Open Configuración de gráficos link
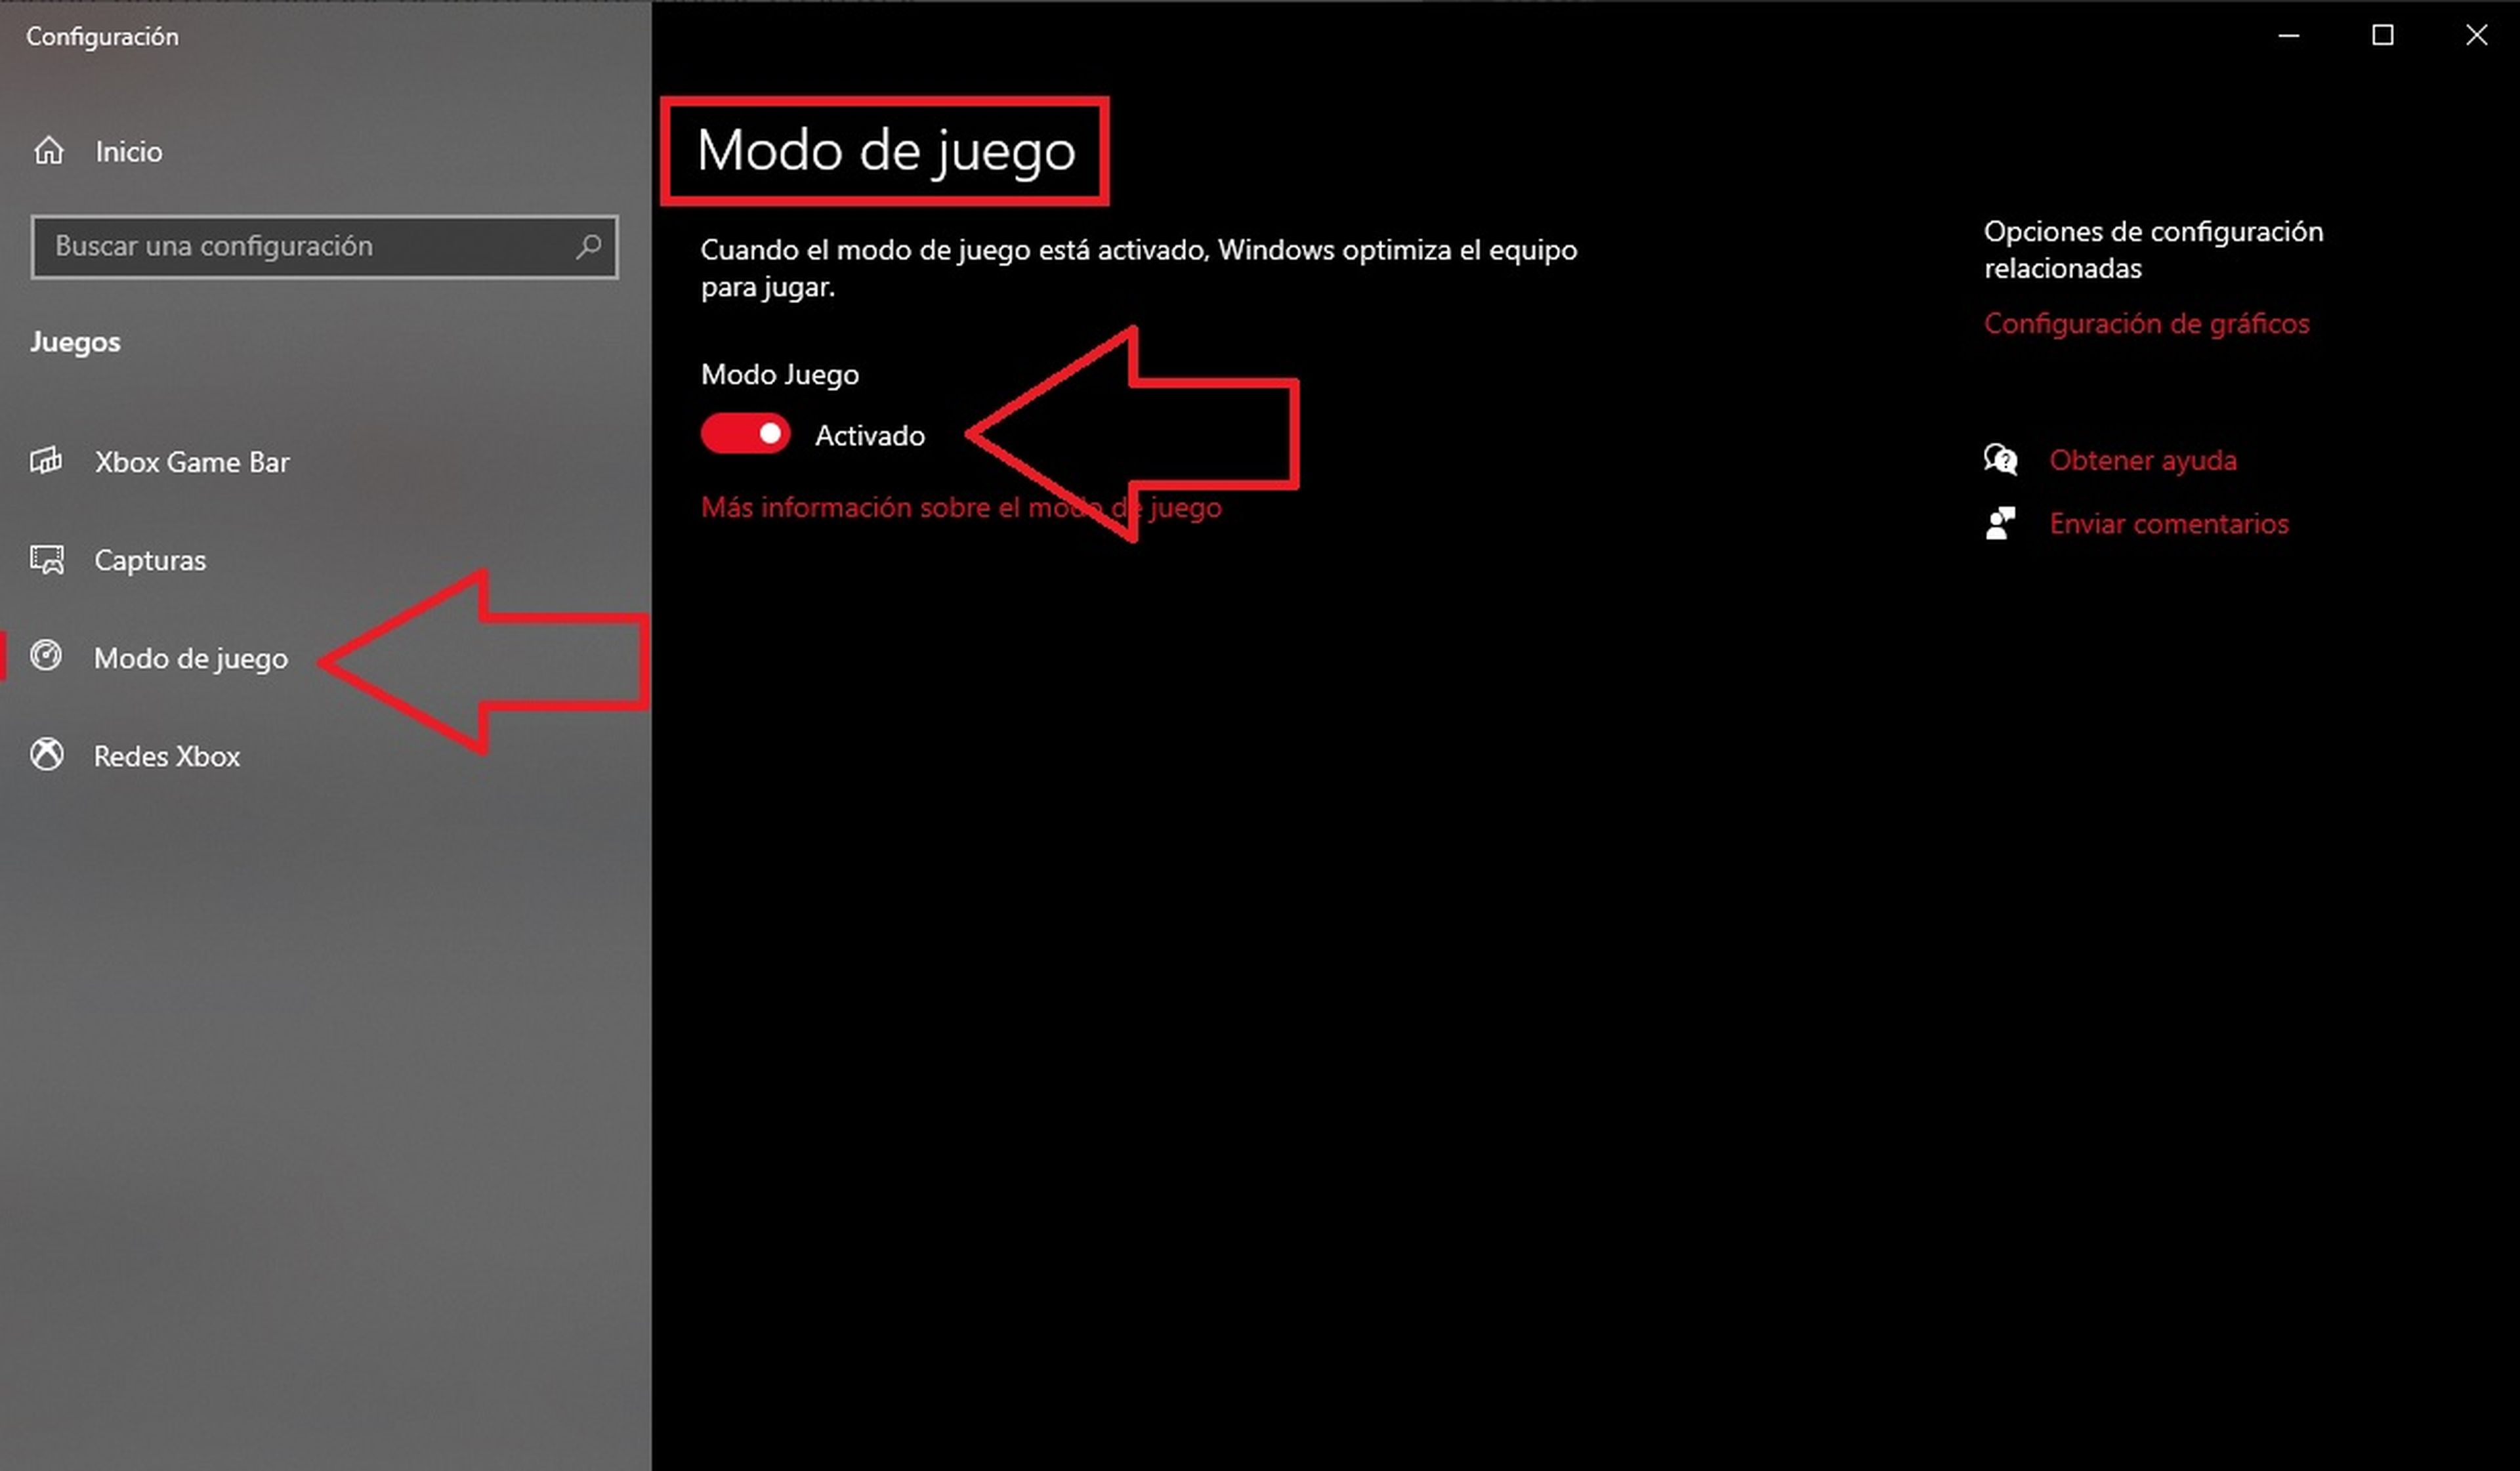Image resolution: width=2520 pixels, height=1471 pixels. 2147,323
